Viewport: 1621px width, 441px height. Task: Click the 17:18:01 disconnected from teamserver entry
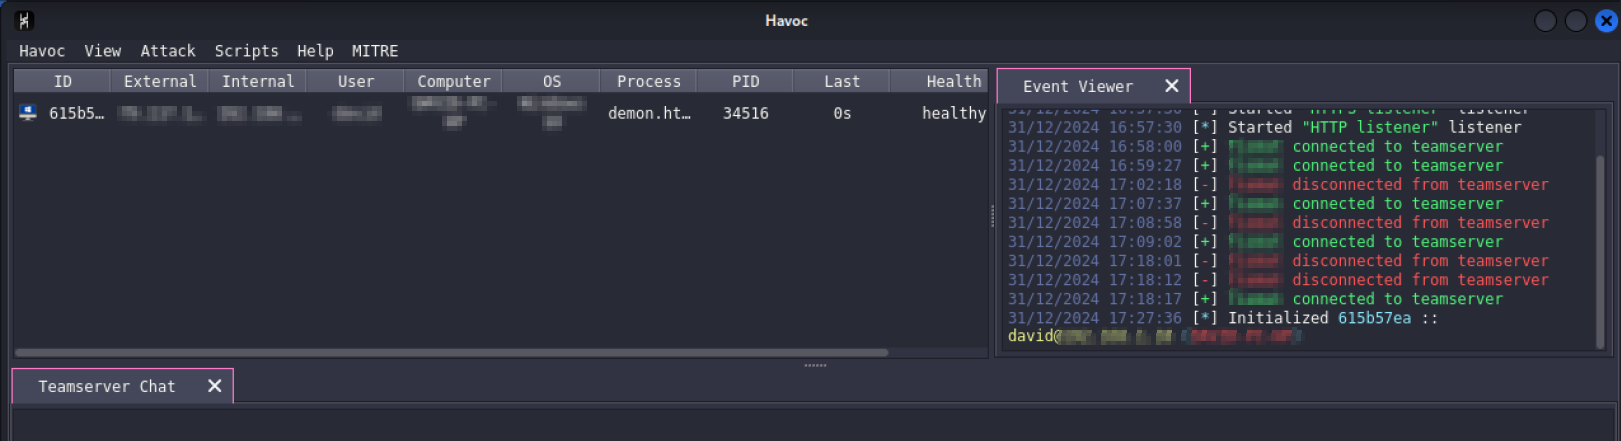pos(1278,260)
